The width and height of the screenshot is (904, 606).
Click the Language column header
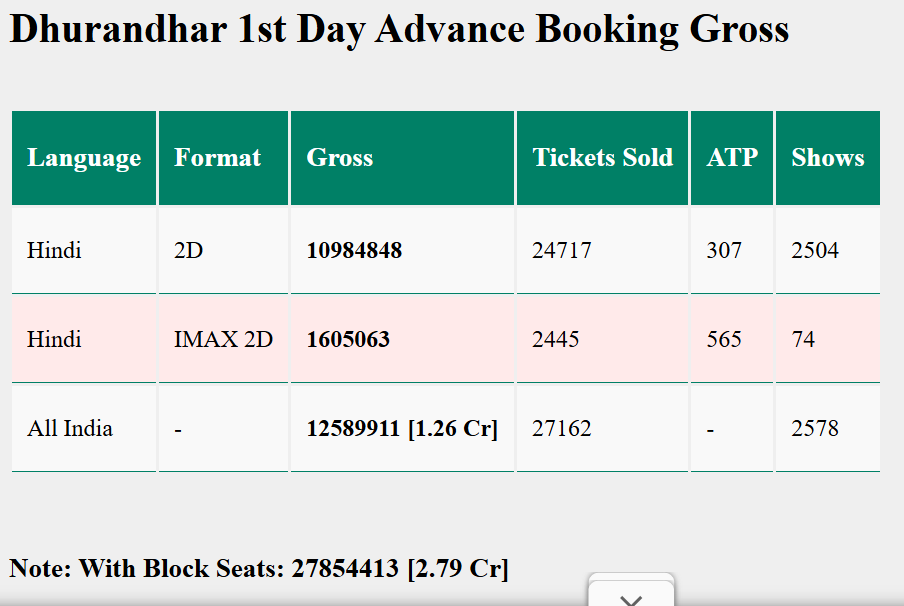[x=84, y=157]
